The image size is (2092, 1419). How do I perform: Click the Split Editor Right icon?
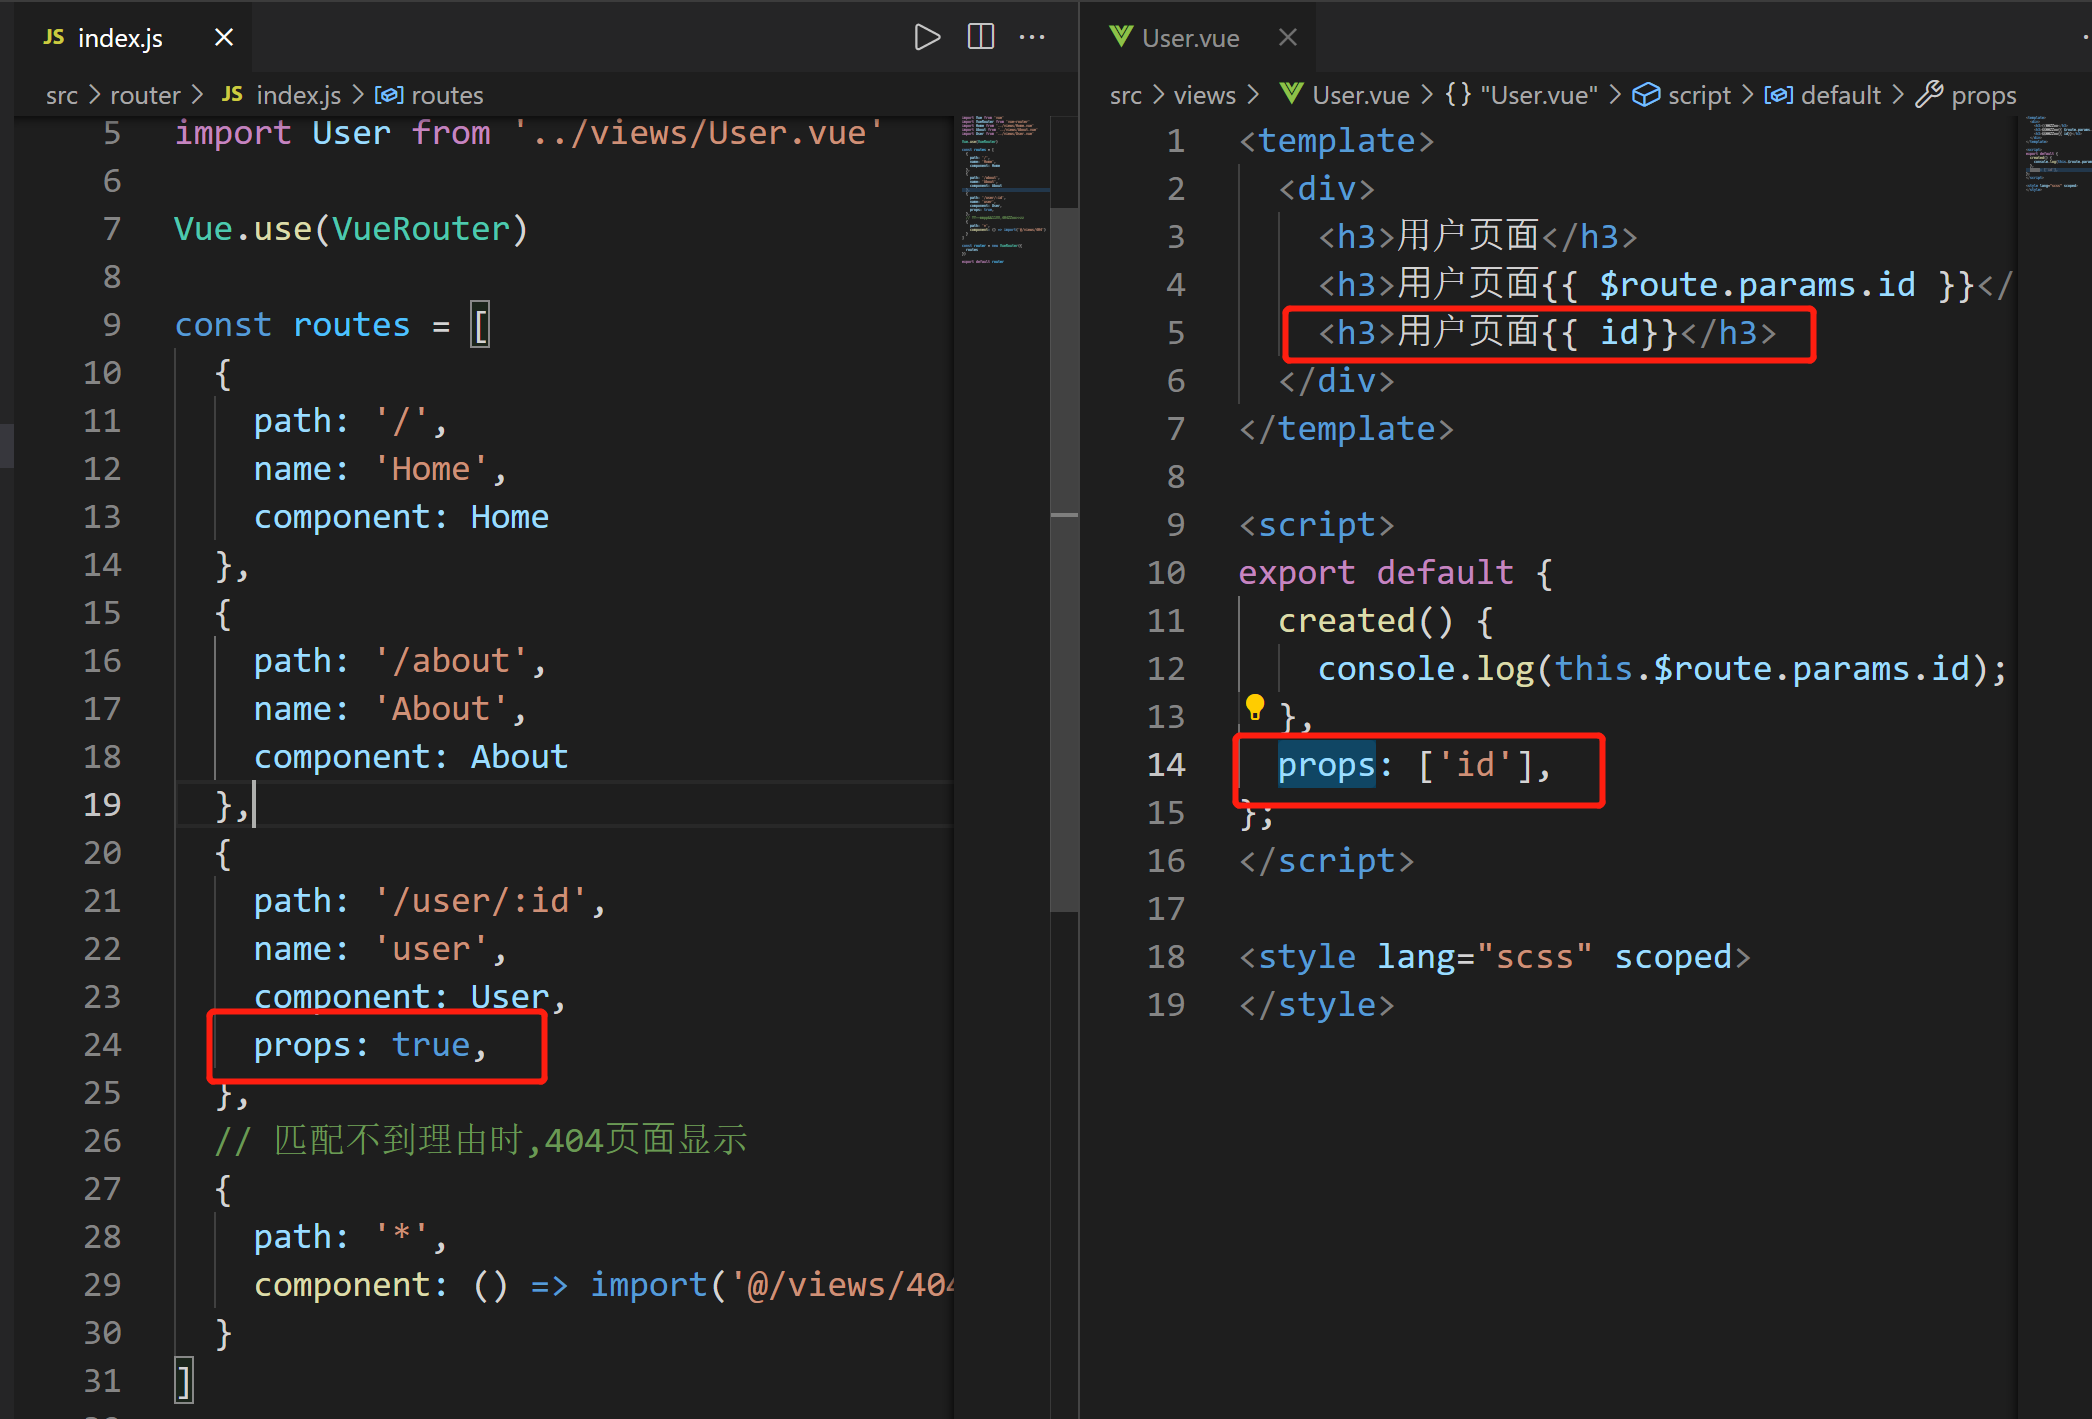point(980,38)
